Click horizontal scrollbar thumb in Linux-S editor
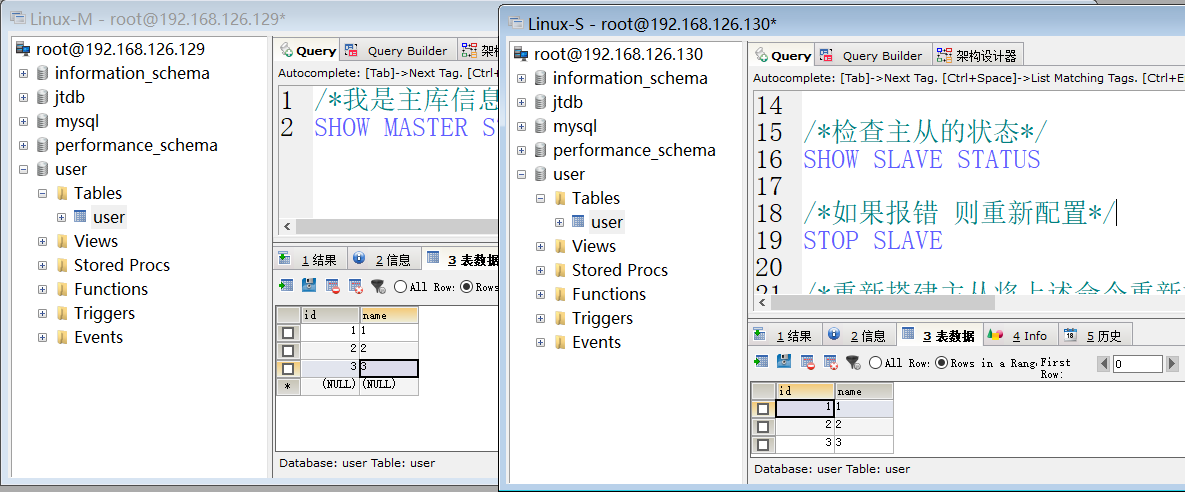This screenshot has height=492, width=1185. point(882,302)
